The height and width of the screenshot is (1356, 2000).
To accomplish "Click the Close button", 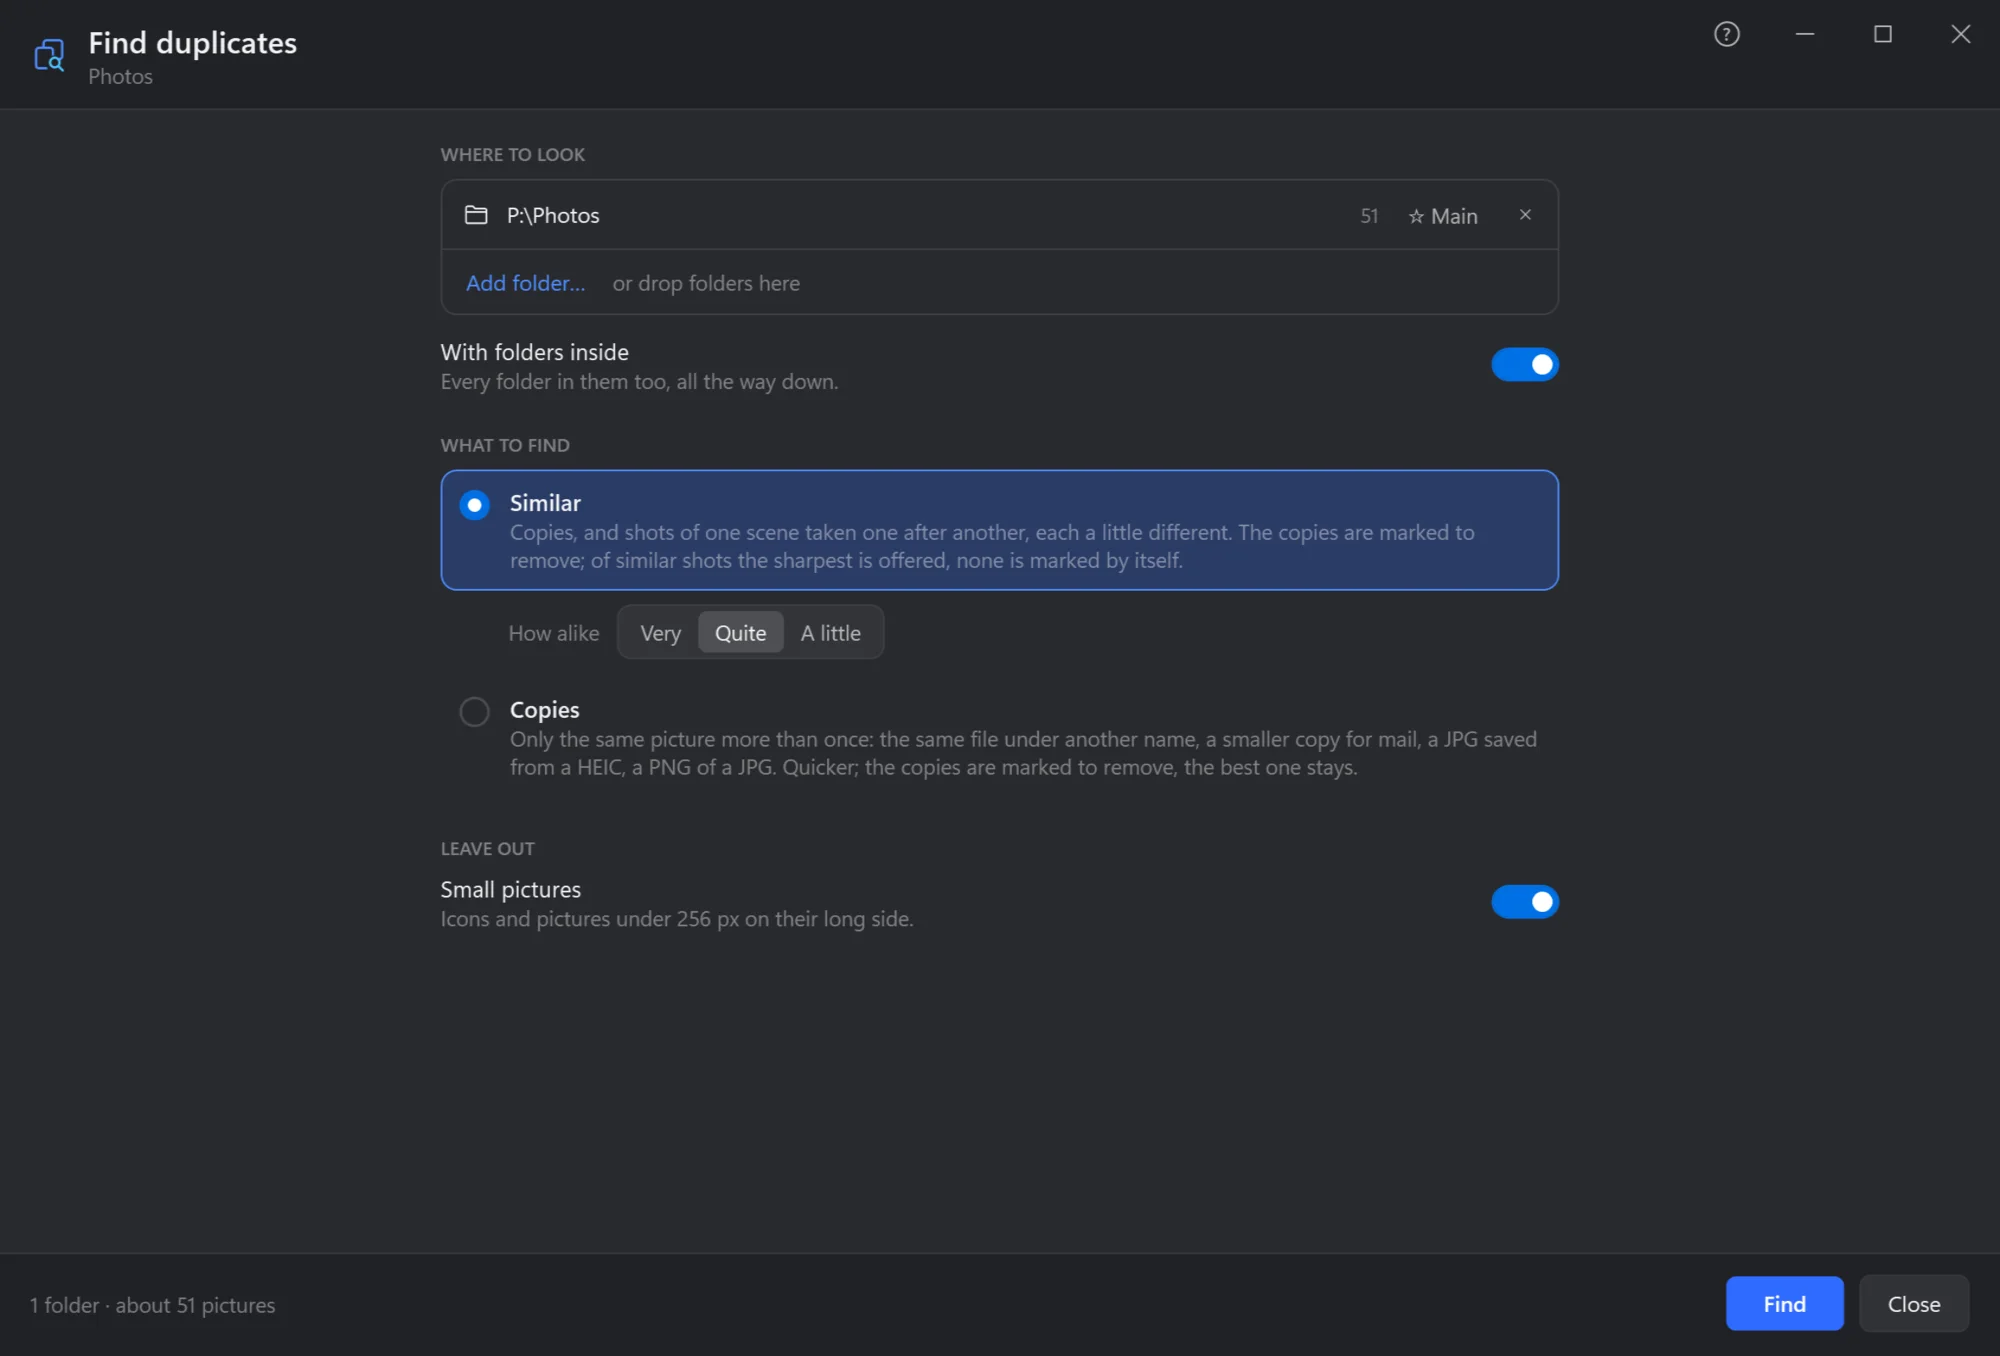I will [x=1914, y=1304].
